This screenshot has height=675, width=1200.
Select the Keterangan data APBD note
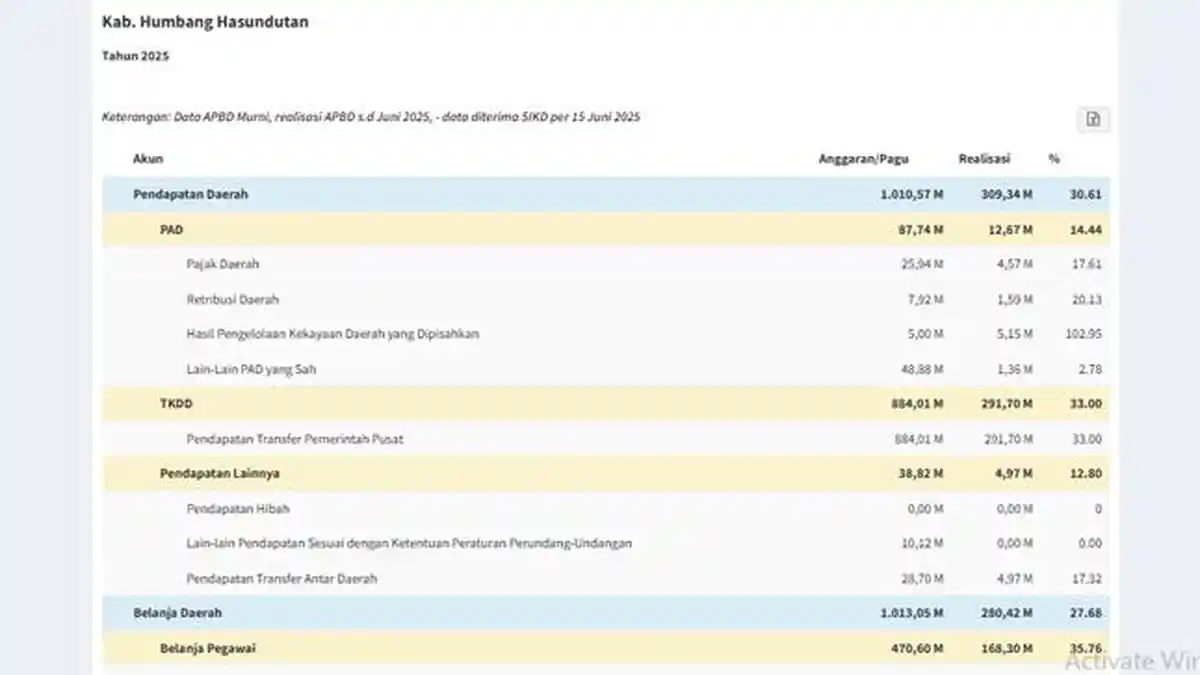371,117
